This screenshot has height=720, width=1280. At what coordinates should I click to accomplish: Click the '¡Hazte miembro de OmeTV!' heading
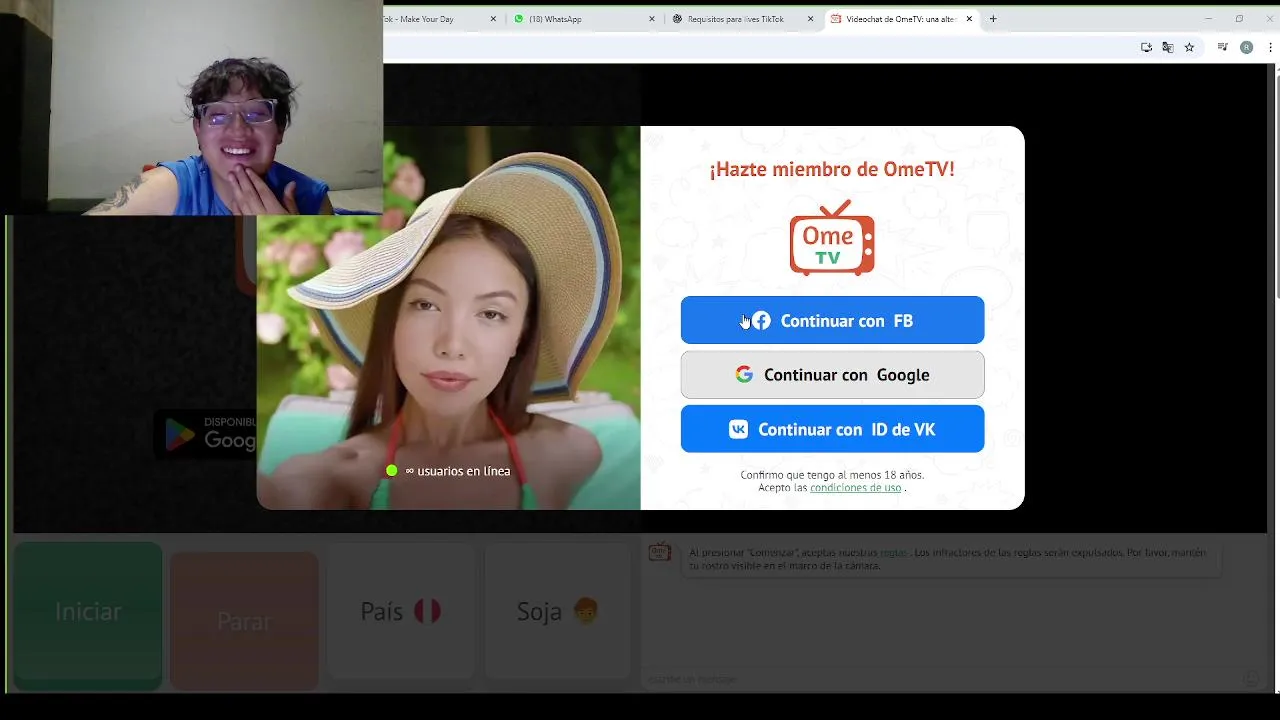tap(832, 169)
